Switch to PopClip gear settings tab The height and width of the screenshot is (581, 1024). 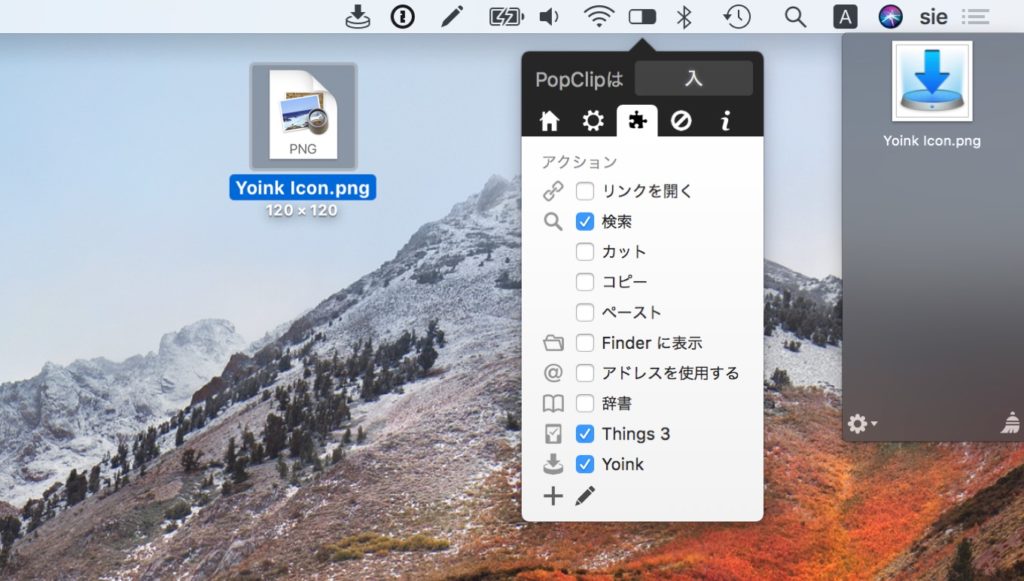[593, 121]
